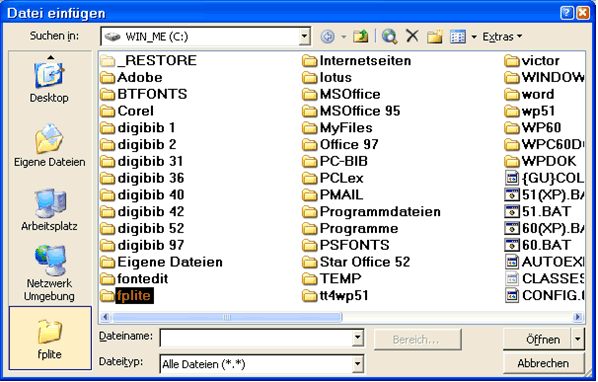Select the victor folder
Viewport: 598px width, 382px height.
pyautogui.click(x=532, y=60)
